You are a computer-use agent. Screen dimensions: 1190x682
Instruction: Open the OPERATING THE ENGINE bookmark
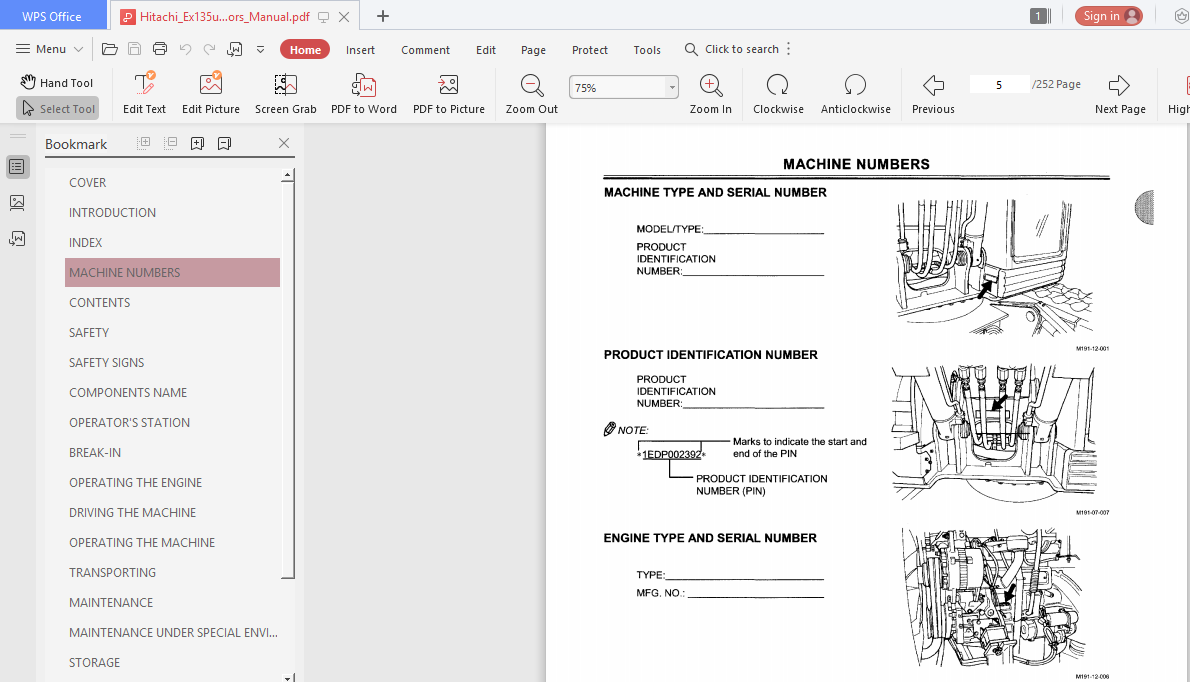click(135, 482)
